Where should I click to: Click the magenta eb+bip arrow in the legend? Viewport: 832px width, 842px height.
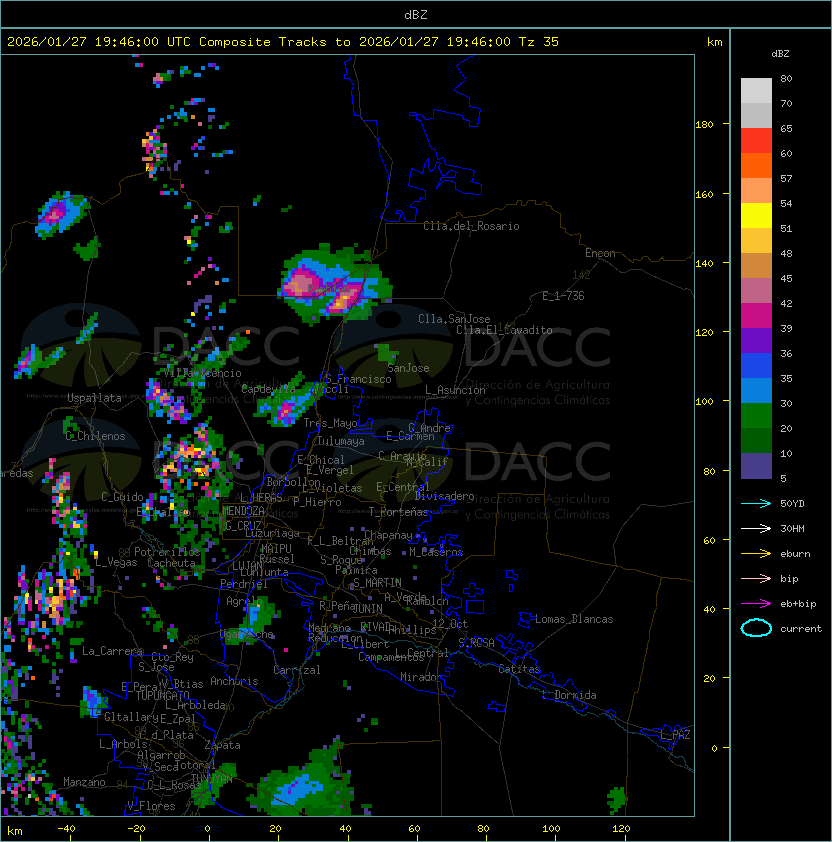point(756,604)
